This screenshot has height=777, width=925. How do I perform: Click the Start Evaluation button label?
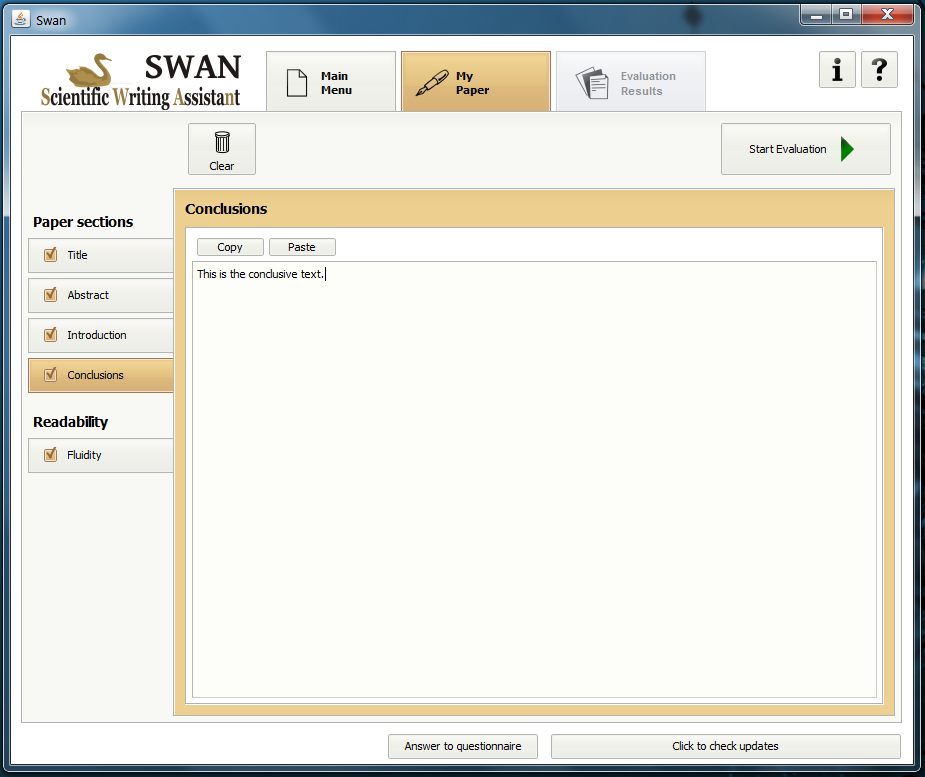point(788,149)
